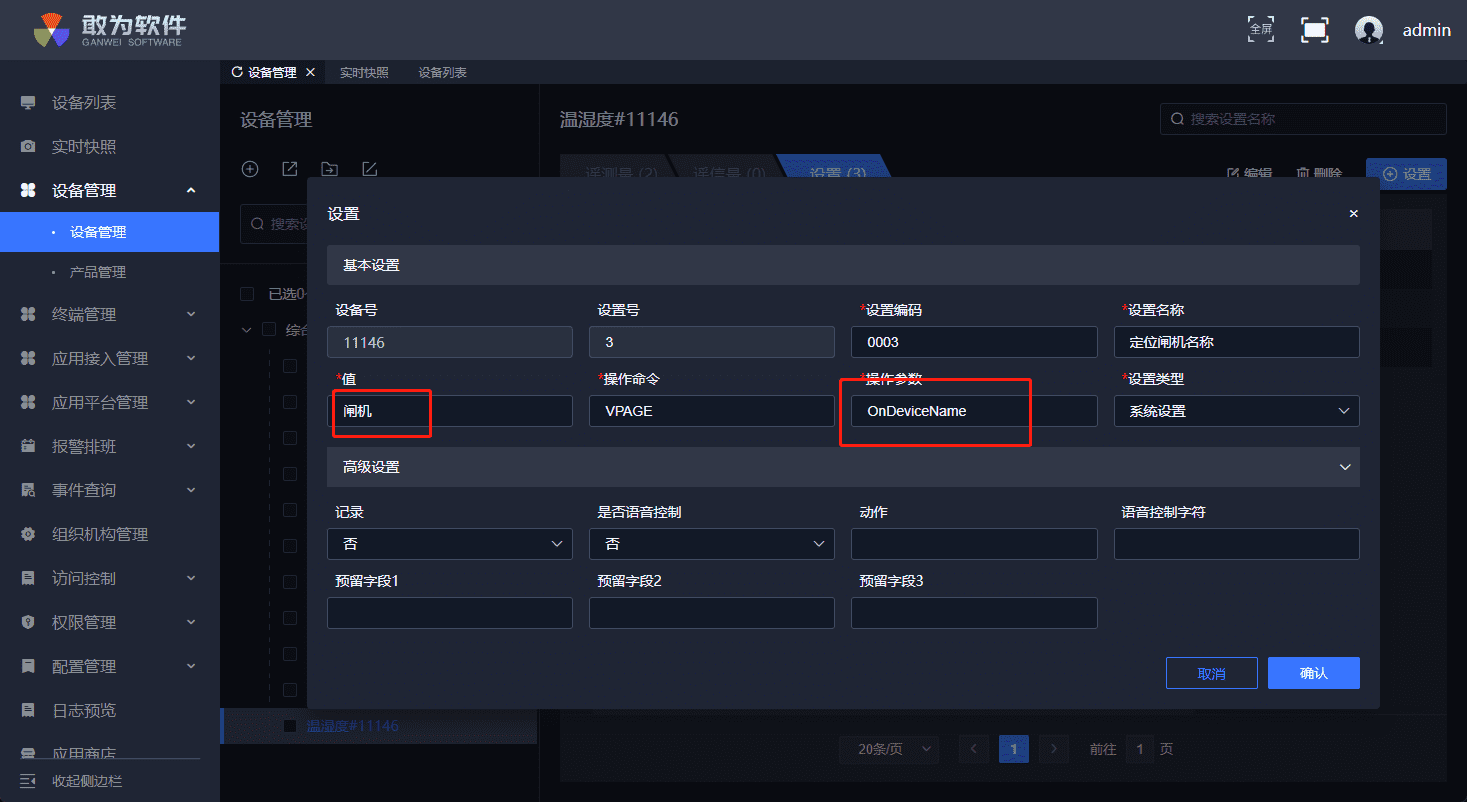Click the 确认 button
Screen dimensions: 1467x802
[x=1314, y=673]
